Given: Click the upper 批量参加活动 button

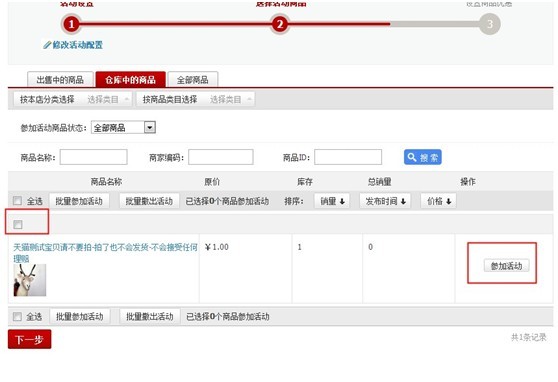Looking at the screenshot, I should pyautogui.click(x=79, y=201).
